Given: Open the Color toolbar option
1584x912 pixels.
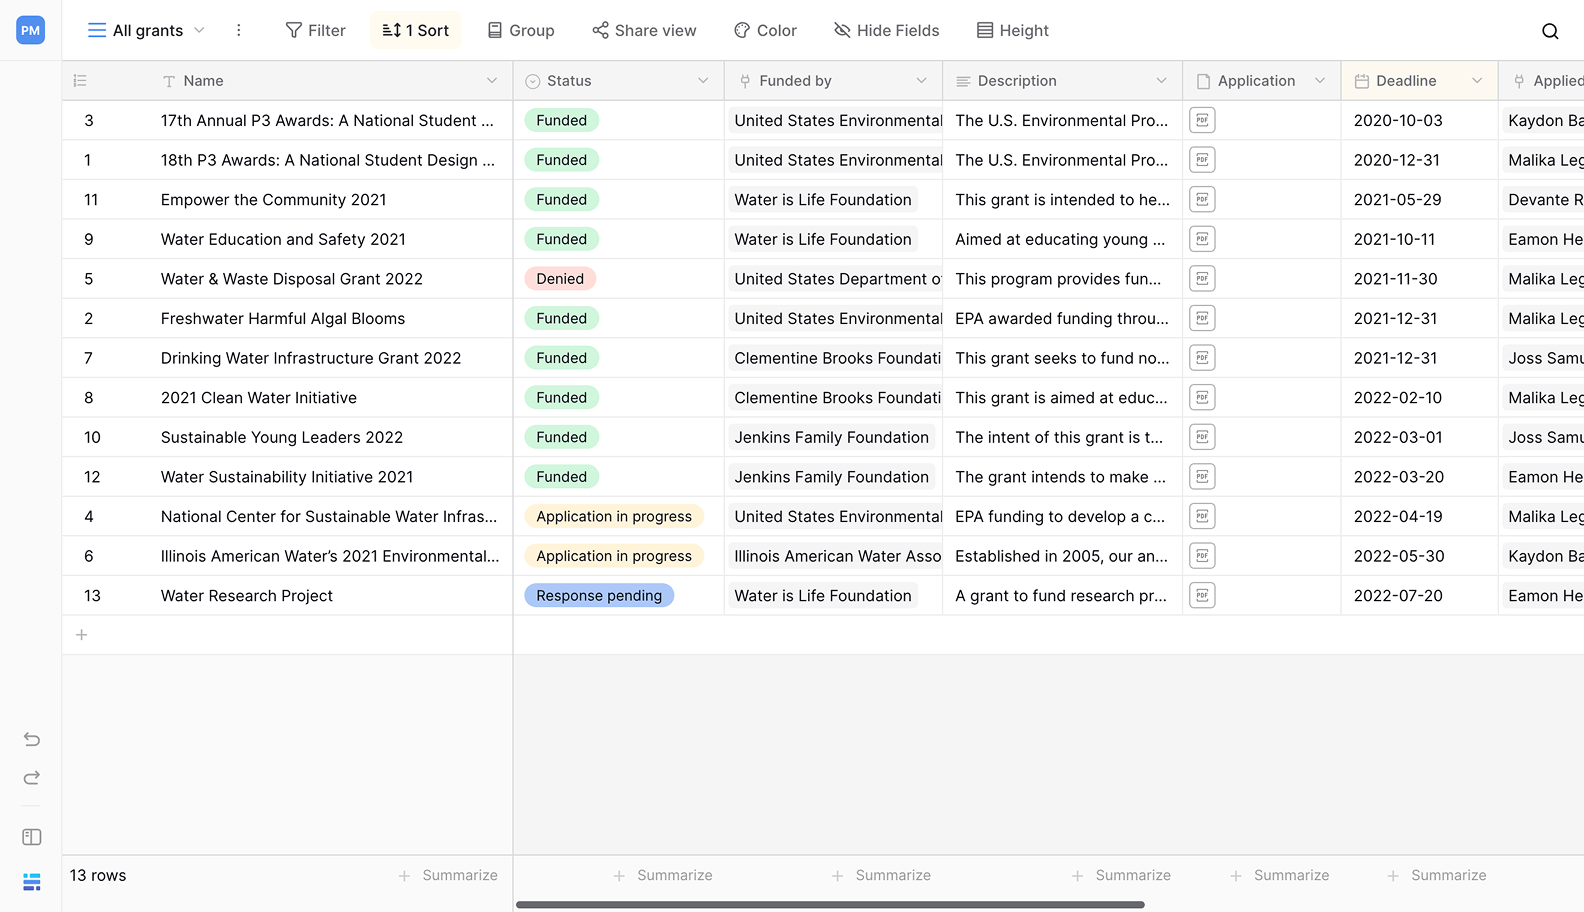Looking at the screenshot, I should click(x=765, y=30).
